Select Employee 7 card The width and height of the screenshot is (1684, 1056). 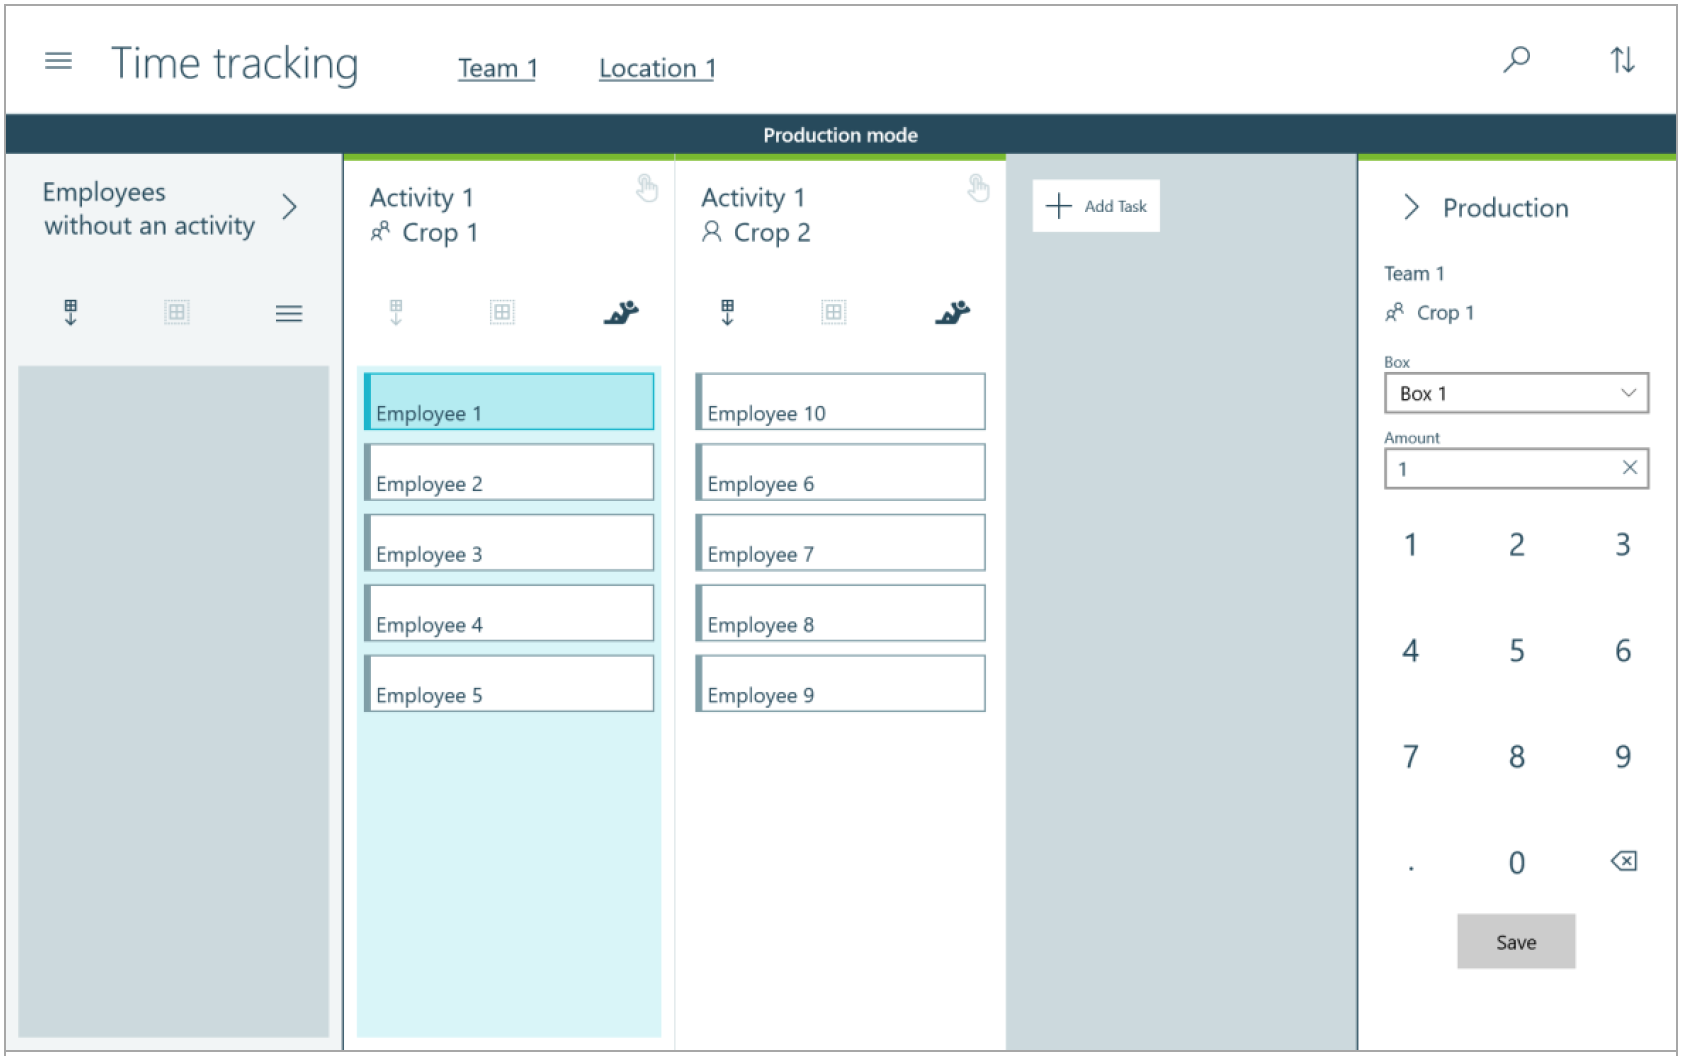(840, 542)
